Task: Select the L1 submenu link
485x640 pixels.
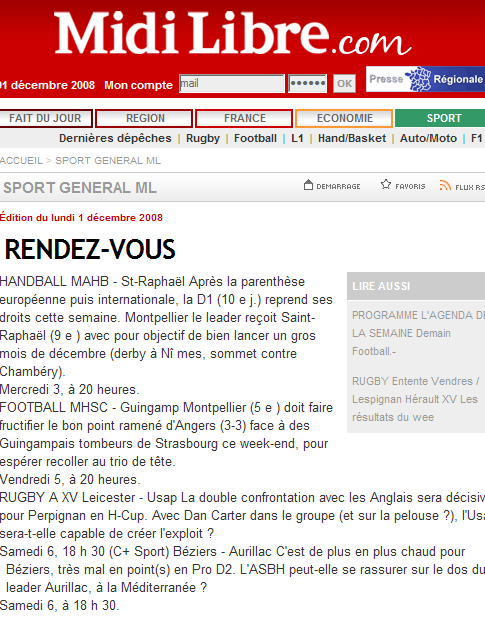Action: pyautogui.click(x=297, y=138)
